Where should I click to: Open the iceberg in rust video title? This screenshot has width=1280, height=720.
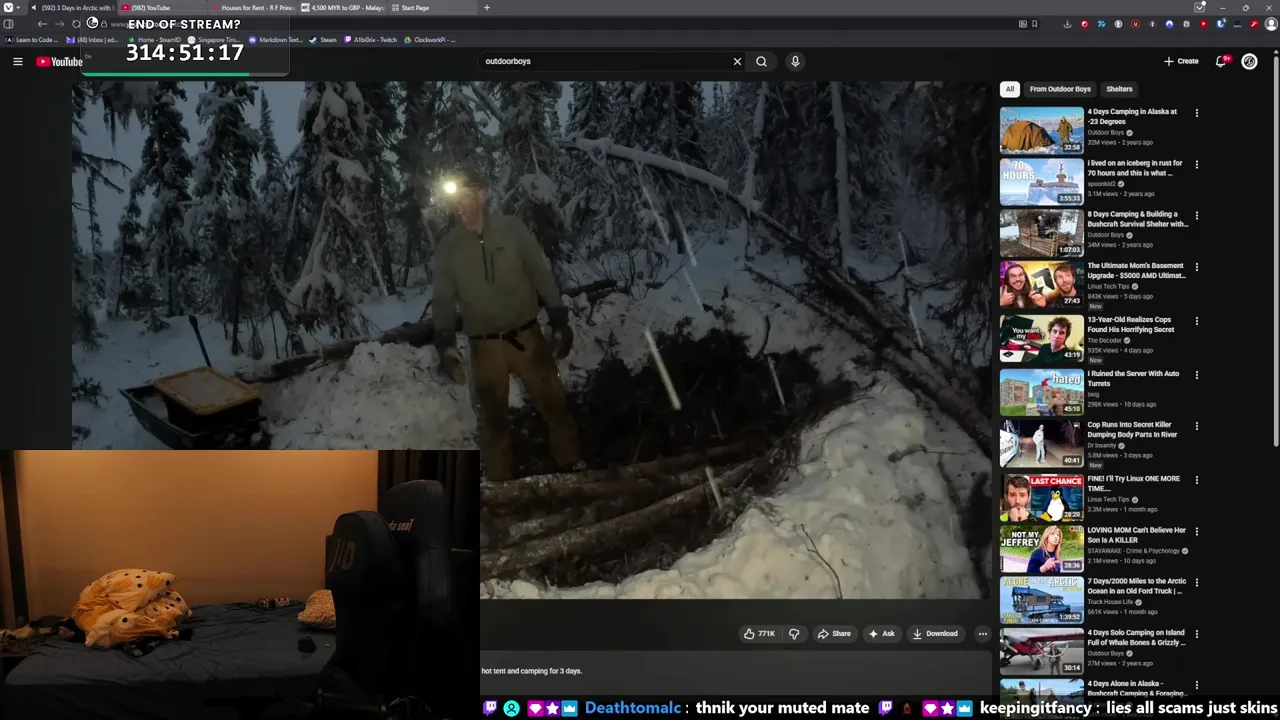click(x=1135, y=168)
